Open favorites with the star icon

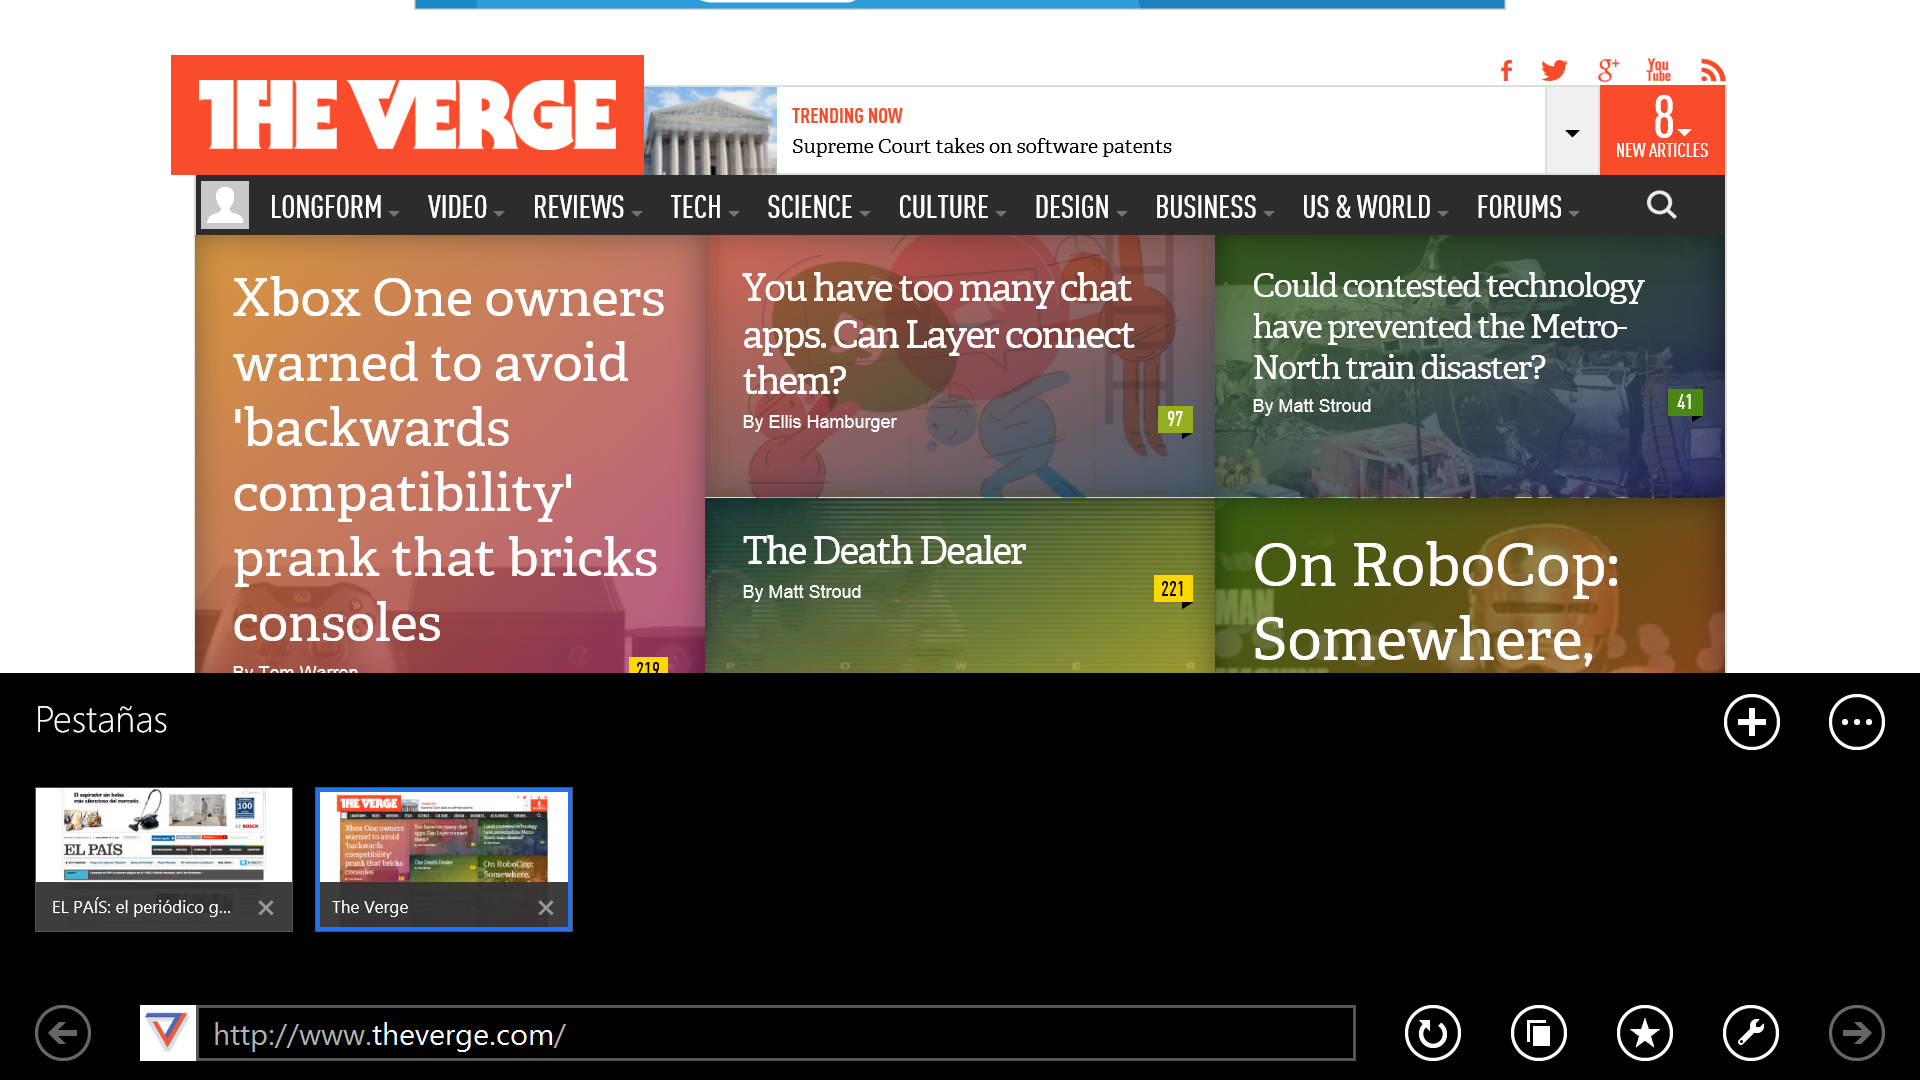point(1644,1033)
